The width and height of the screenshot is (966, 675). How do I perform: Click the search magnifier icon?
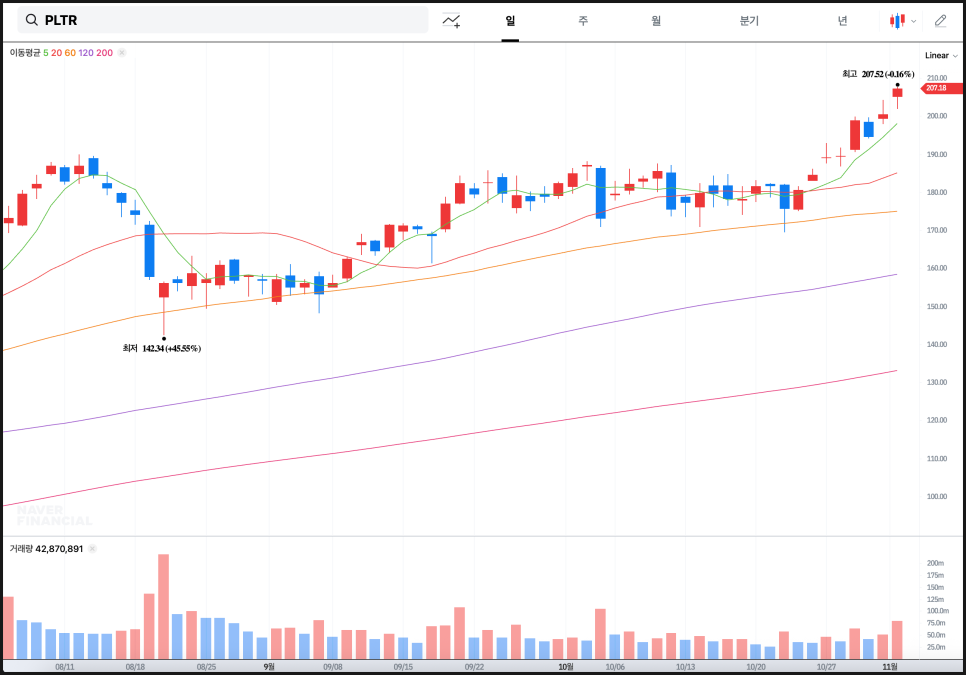point(32,20)
